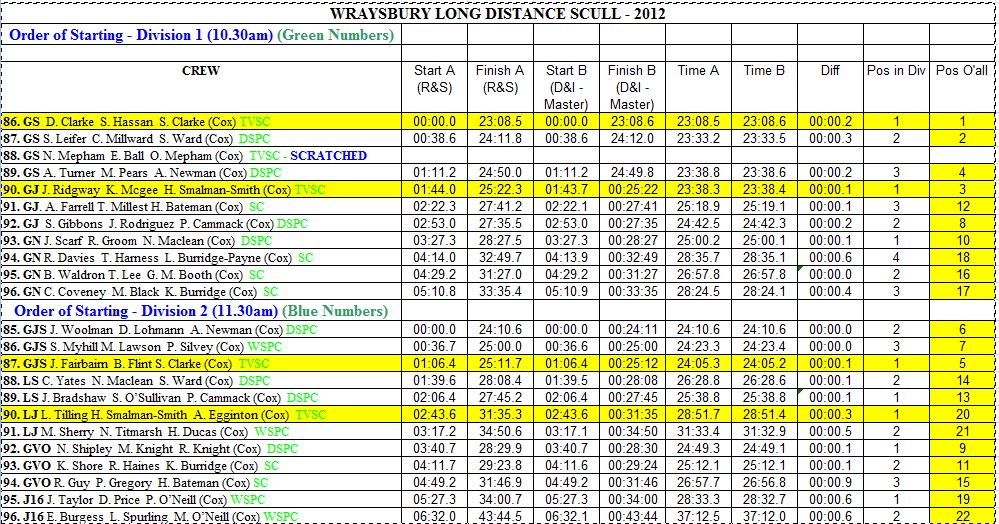Select the Wraysbury Long Distance Scull title cell
Image resolution: width=999 pixels, height=524 pixels.
point(498,14)
